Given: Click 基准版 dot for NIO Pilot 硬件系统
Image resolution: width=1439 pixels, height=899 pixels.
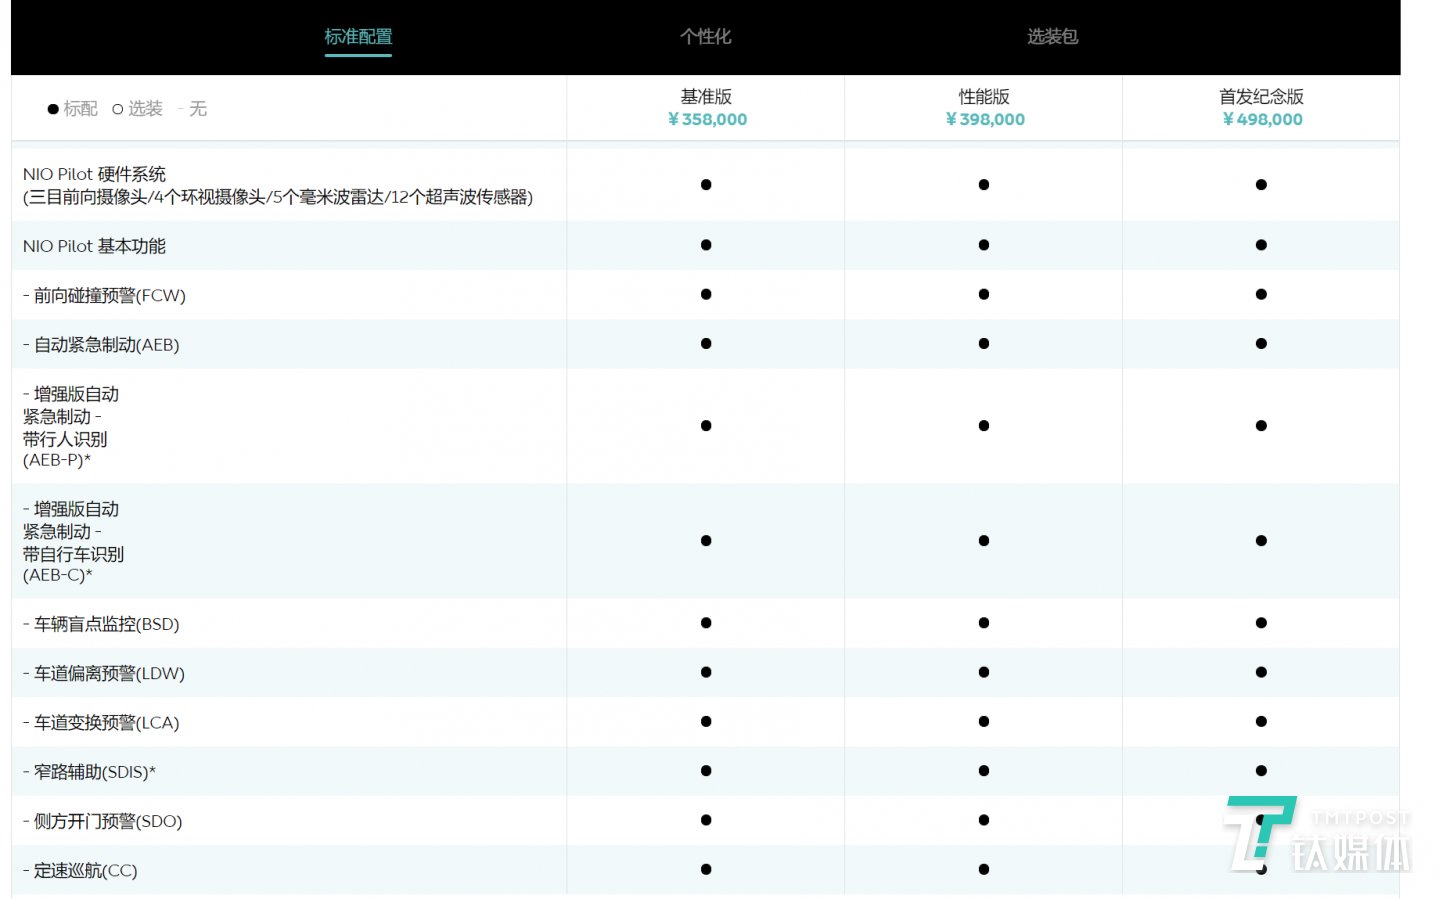Looking at the screenshot, I should (706, 185).
